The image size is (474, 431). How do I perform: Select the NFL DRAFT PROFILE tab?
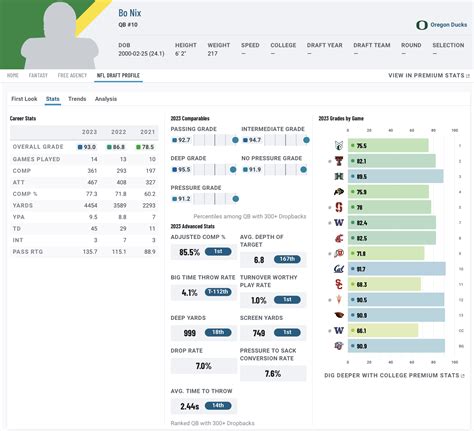click(x=118, y=75)
